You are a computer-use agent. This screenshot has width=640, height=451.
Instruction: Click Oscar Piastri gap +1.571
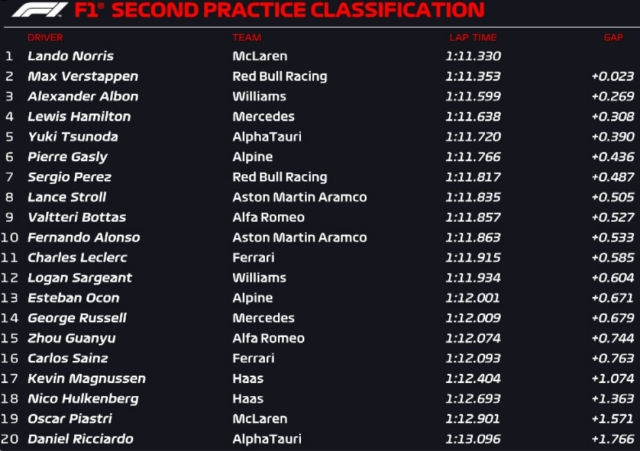(612, 419)
